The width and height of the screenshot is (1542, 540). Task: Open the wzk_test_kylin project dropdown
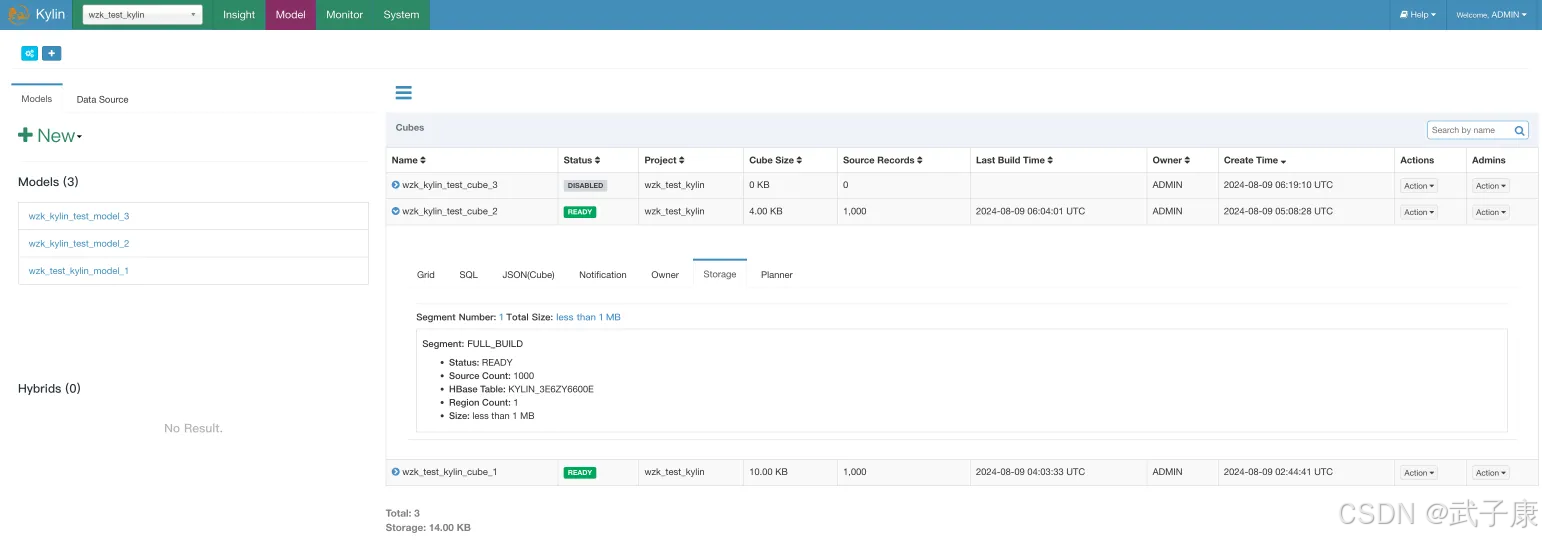point(142,15)
